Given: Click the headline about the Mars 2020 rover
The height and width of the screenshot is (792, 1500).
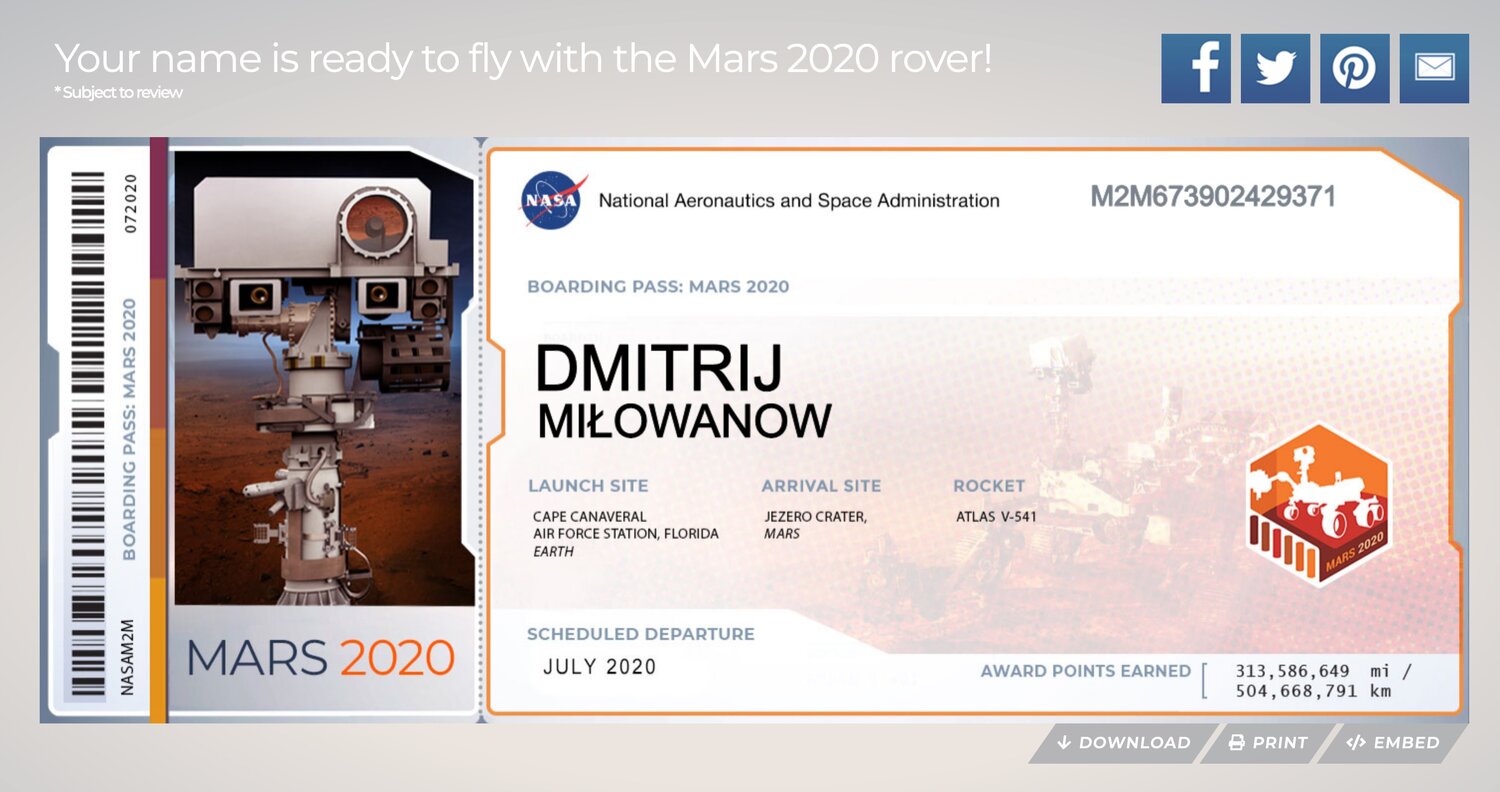Looking at the screenshot, I should coord(523,59).
